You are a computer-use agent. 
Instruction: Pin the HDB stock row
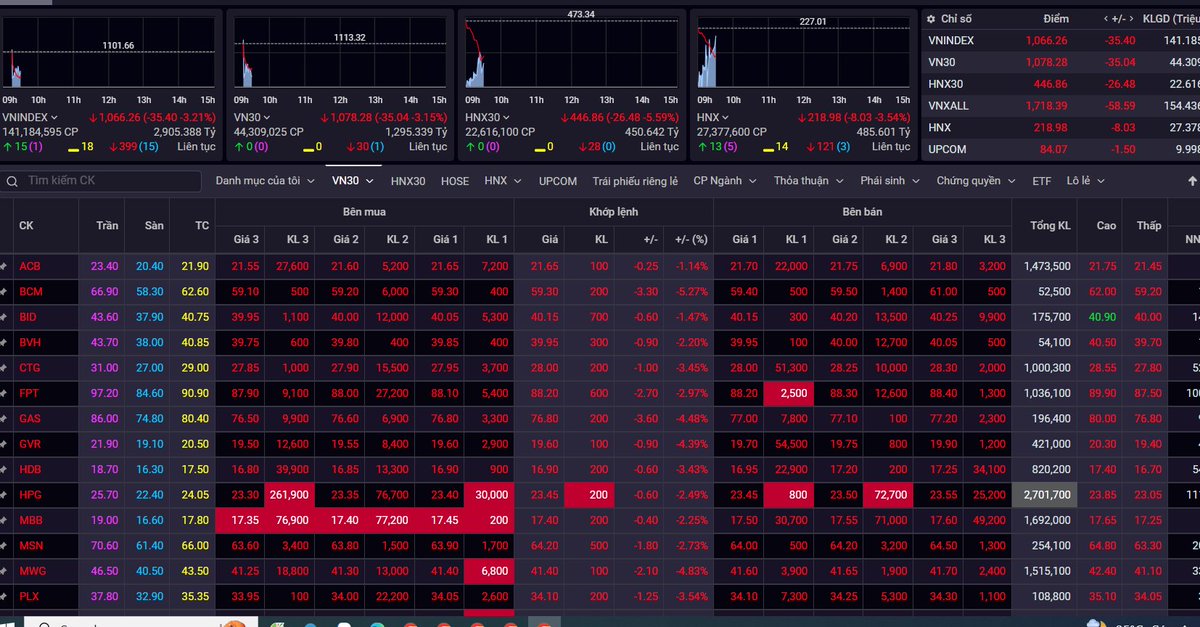coord(4,469)
